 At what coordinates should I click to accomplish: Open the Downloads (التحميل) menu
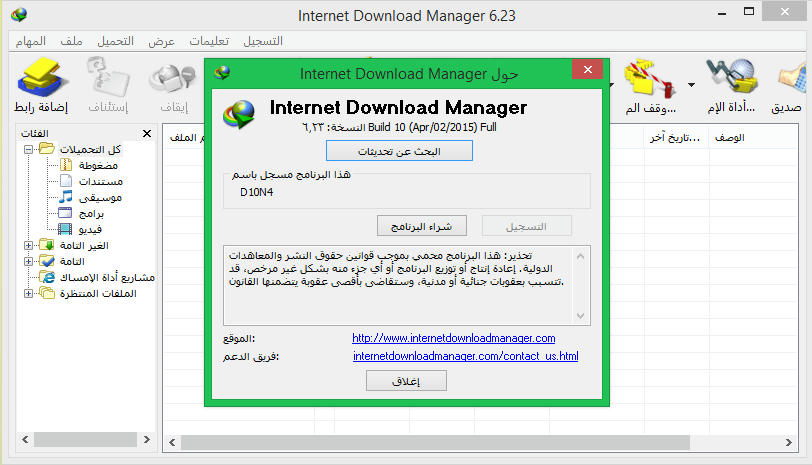tap(115, 41)
